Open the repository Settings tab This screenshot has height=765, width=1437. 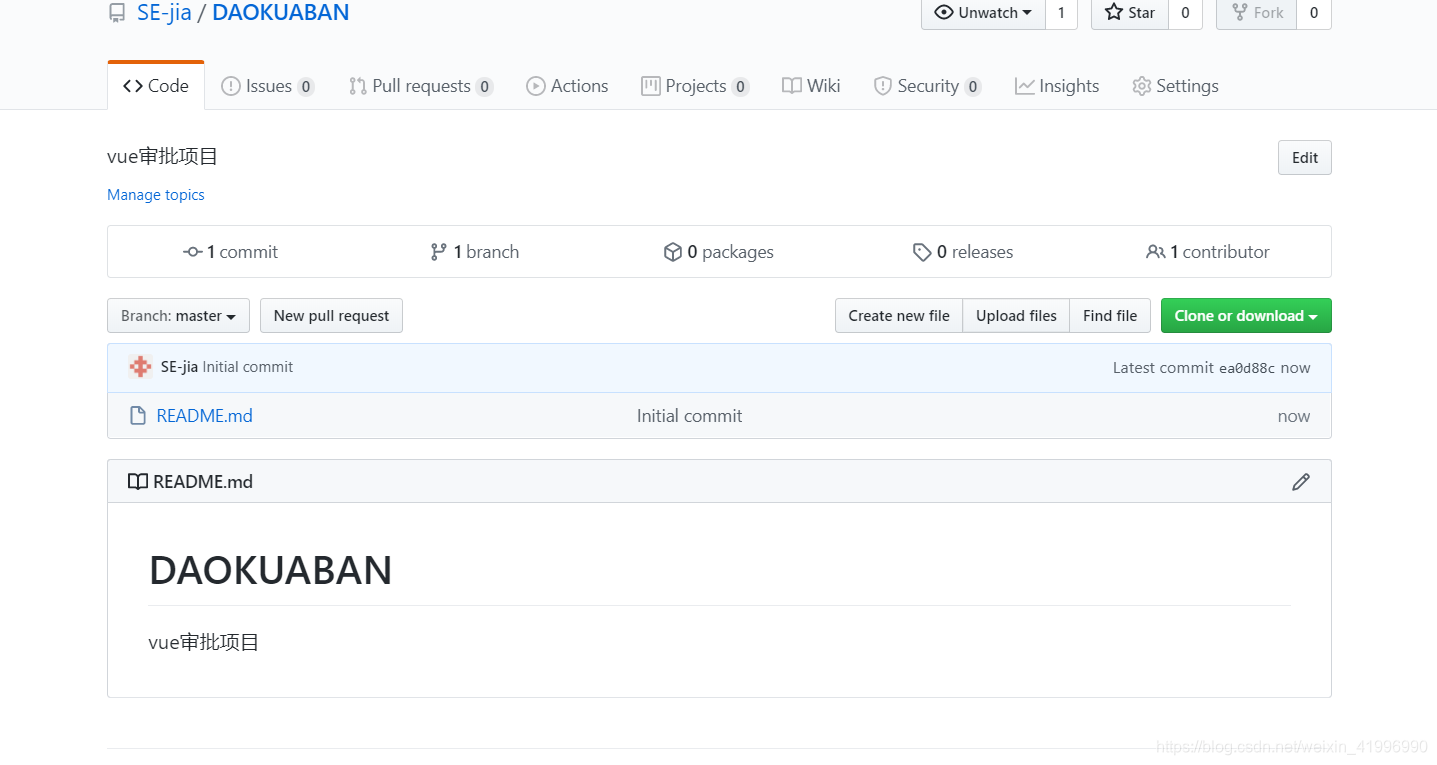1175,86
